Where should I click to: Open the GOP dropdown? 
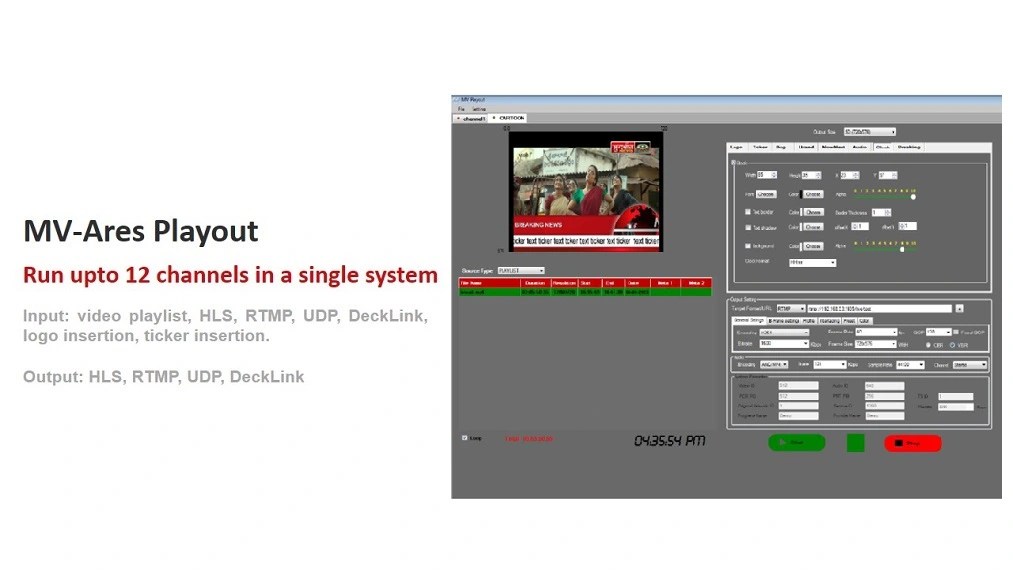(939, 332)
